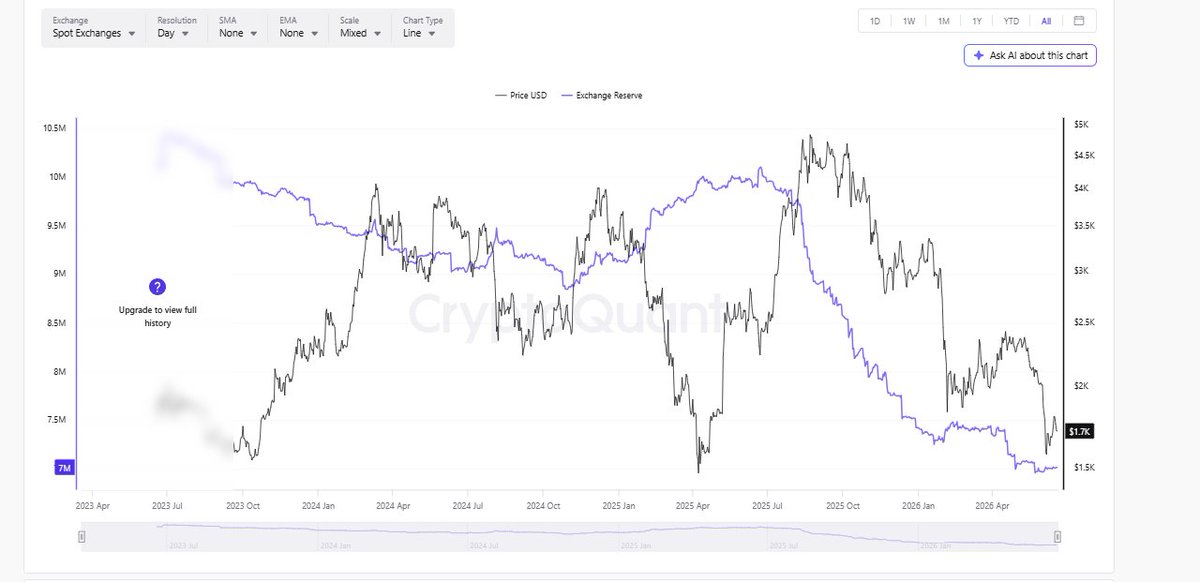Click the 2023 Apr x-axis label
Screen dimensions: 1200x582
coord(93,506)
